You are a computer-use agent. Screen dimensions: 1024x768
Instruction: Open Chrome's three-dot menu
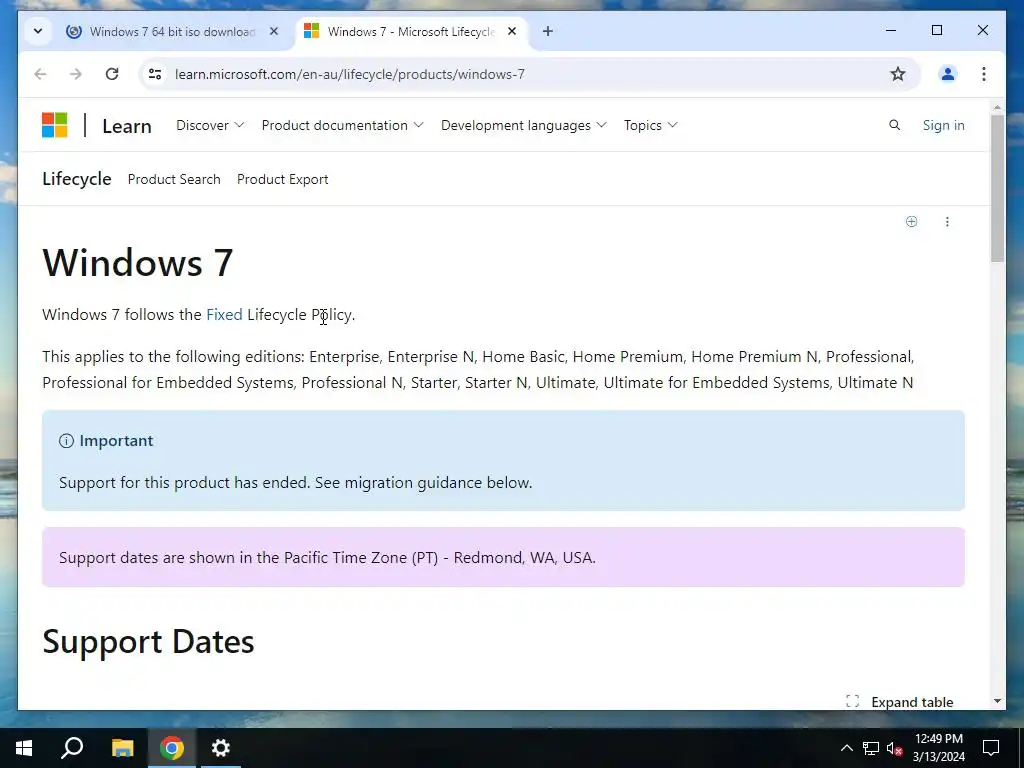[x=984, y=74]
